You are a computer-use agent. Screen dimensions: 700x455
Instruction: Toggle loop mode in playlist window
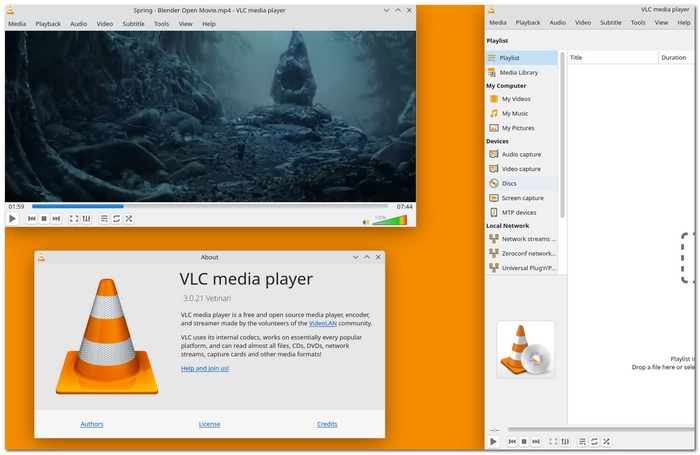(595, 442)
